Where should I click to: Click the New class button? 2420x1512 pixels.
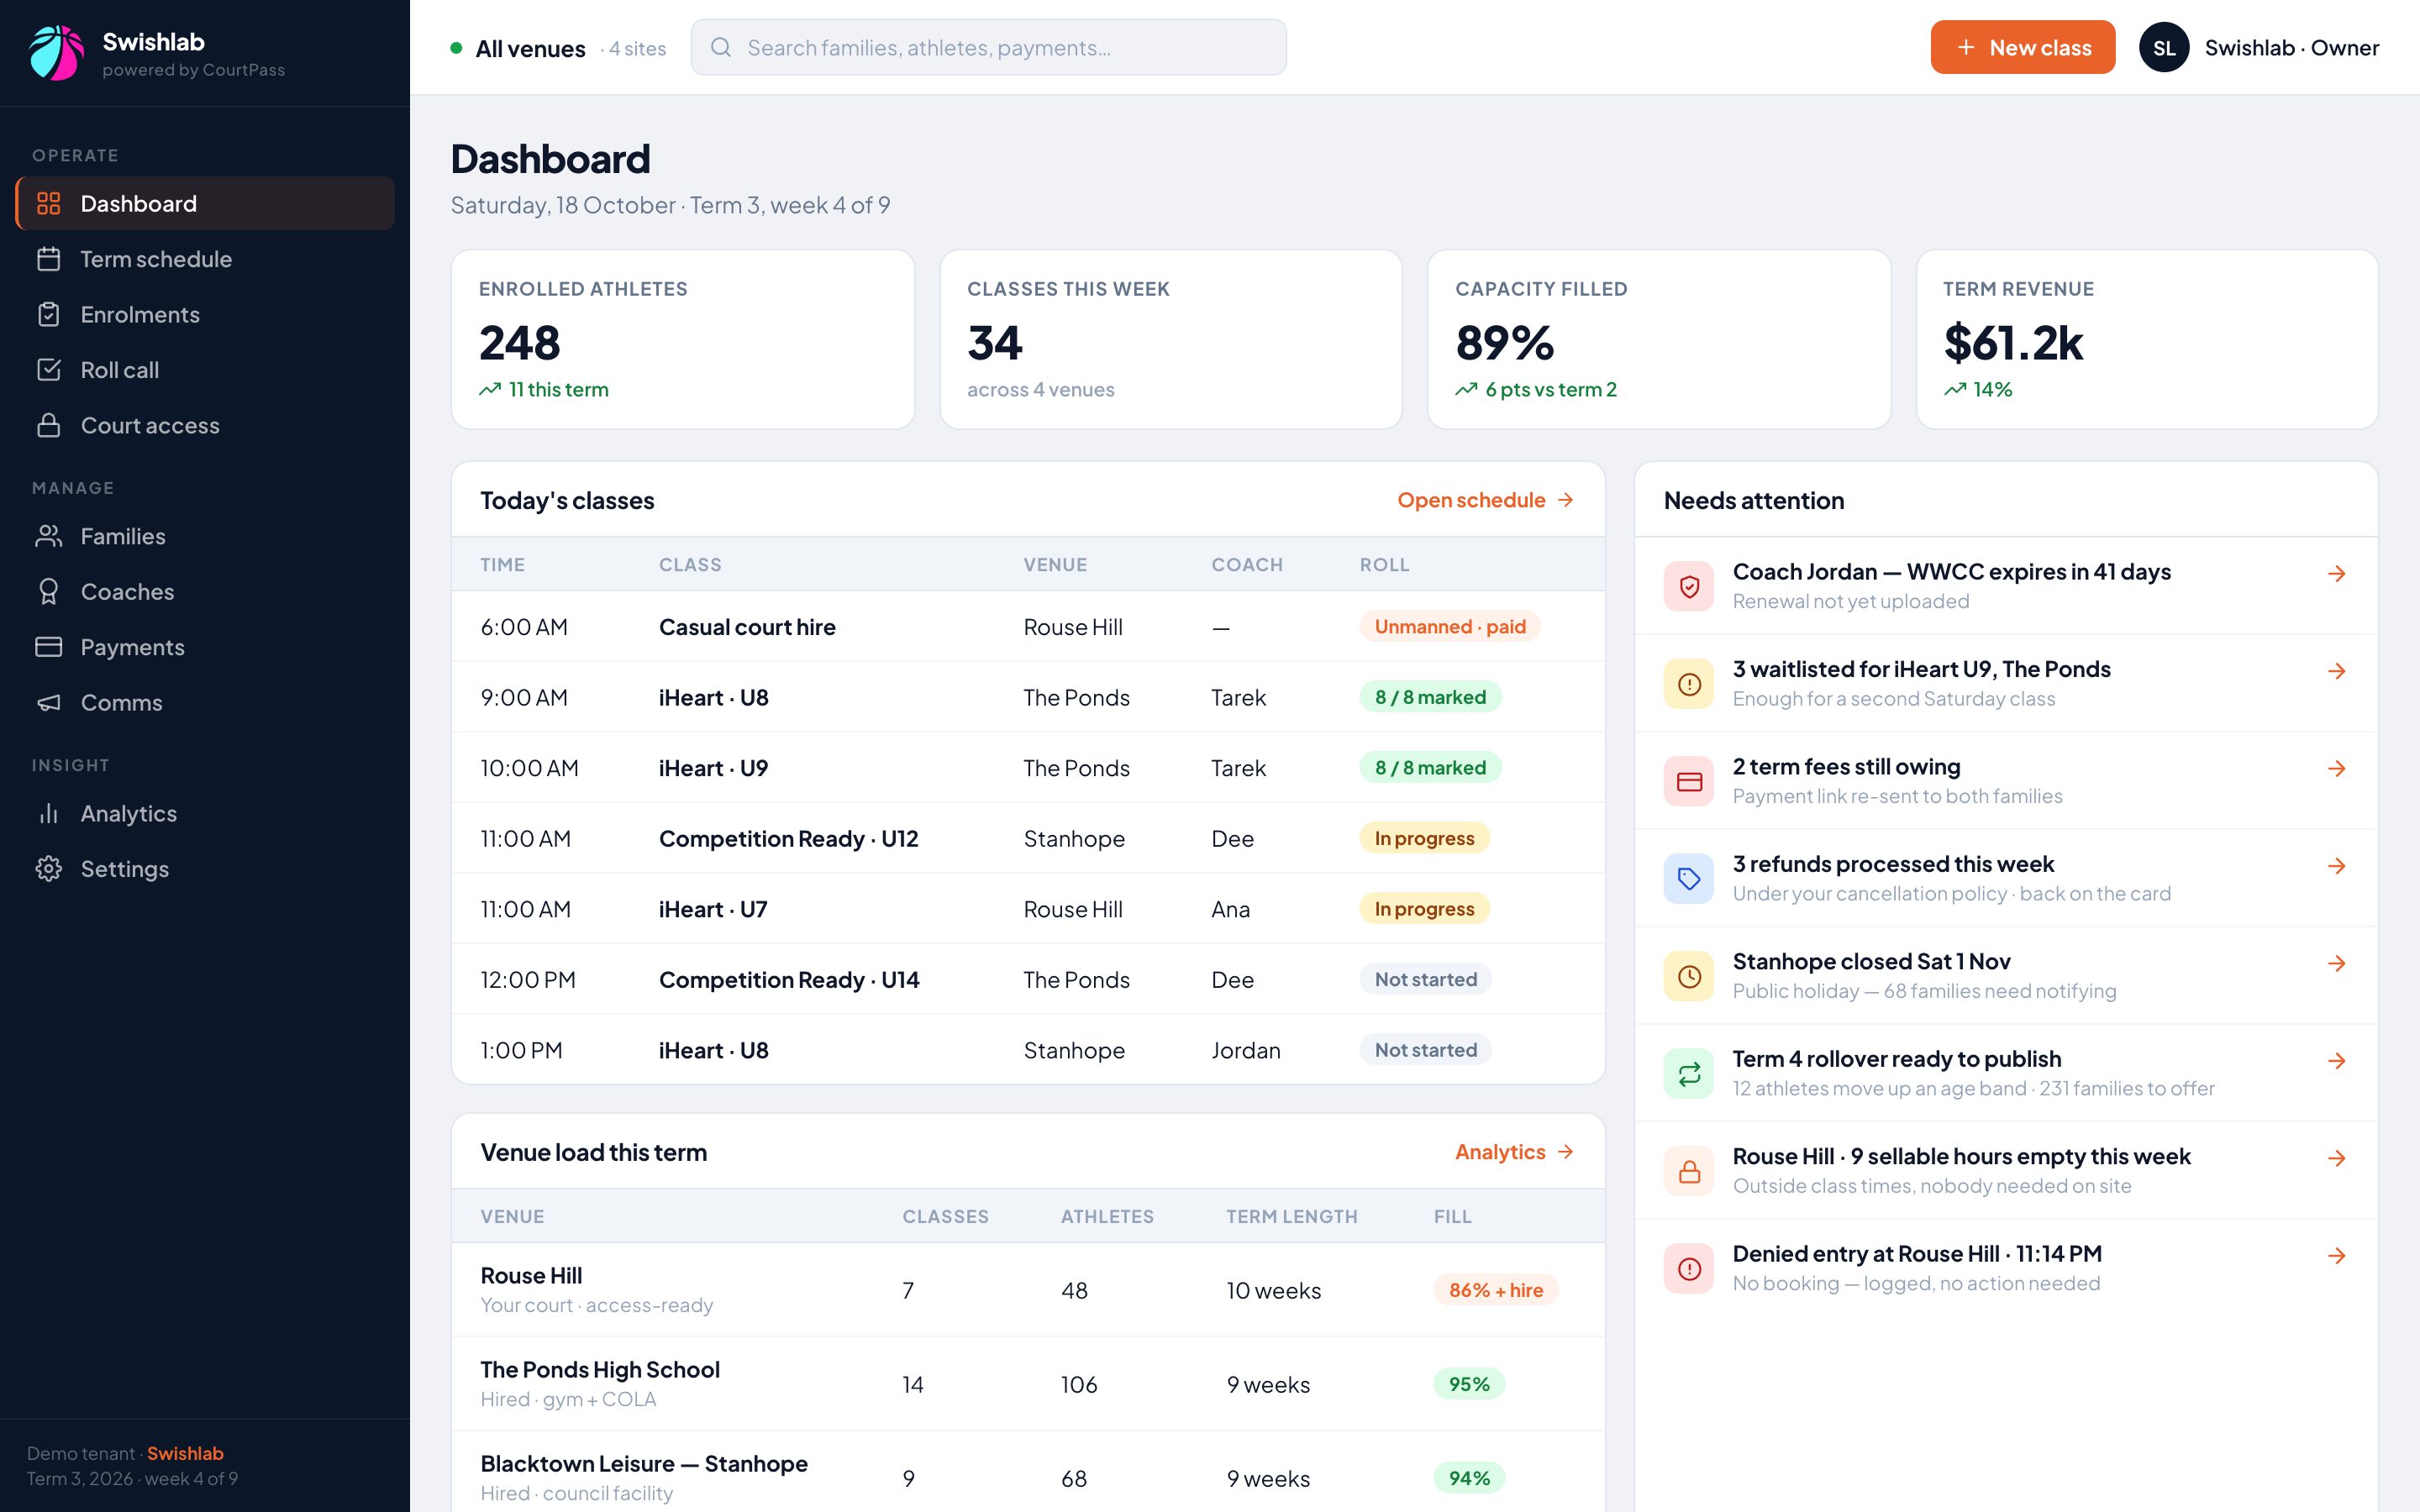2022,47
